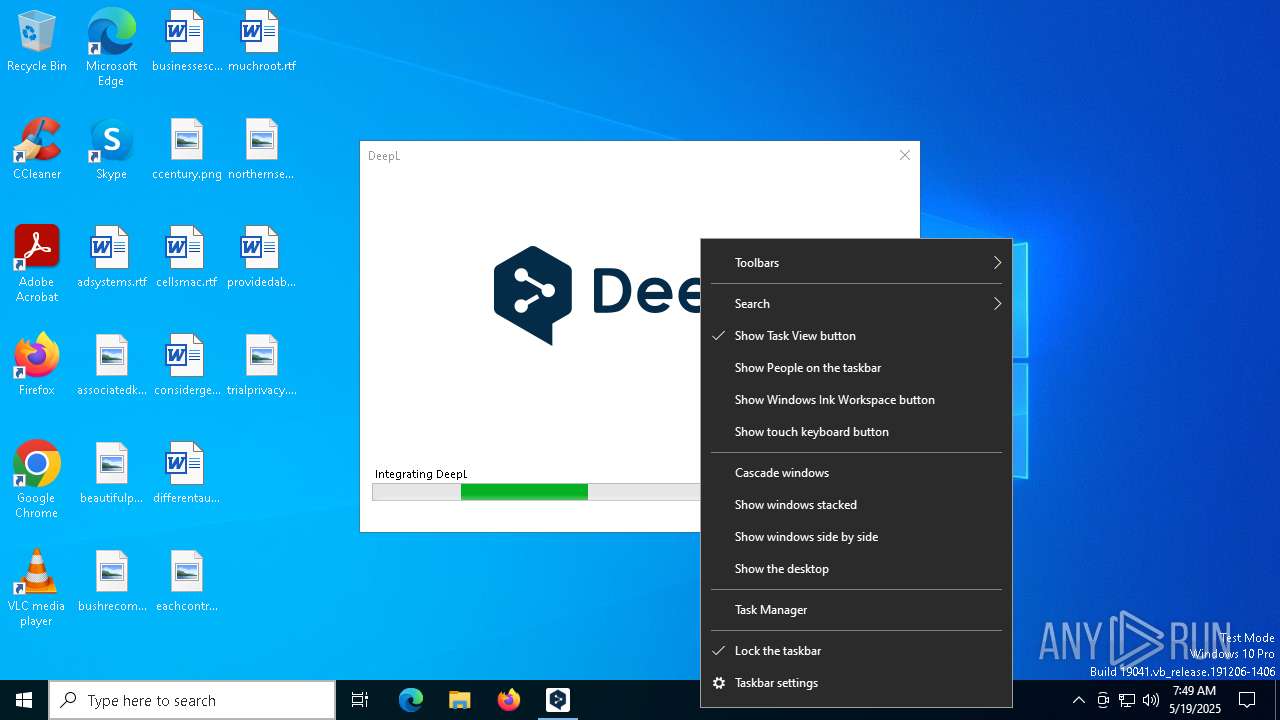Click the taskbar search box
1280x720 pixels.
pos(192,700)
